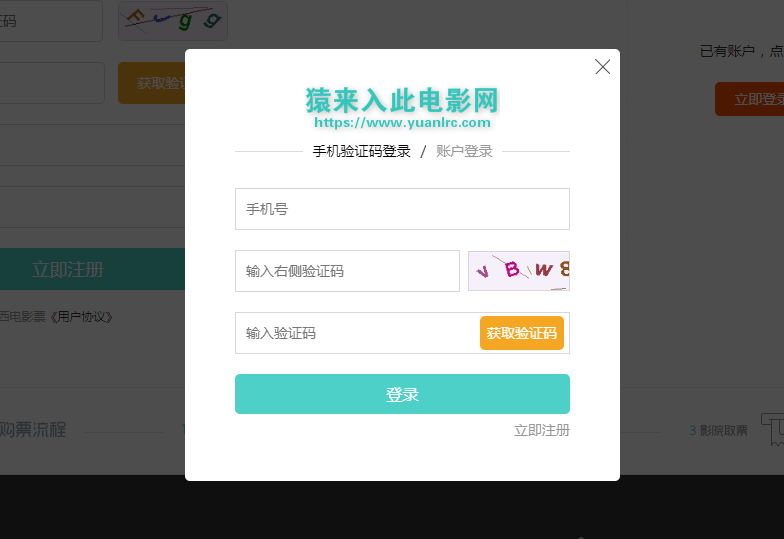Image resolution: width=784 pixels, height=539 pixels.
Task: Focus background field left of orange button
Action: point(52,83)
